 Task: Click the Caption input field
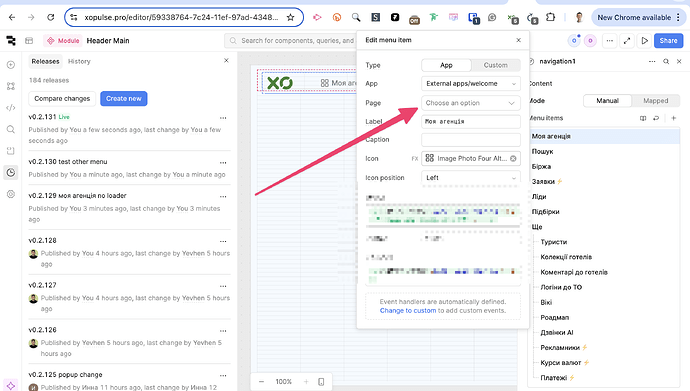pos(470,140)
